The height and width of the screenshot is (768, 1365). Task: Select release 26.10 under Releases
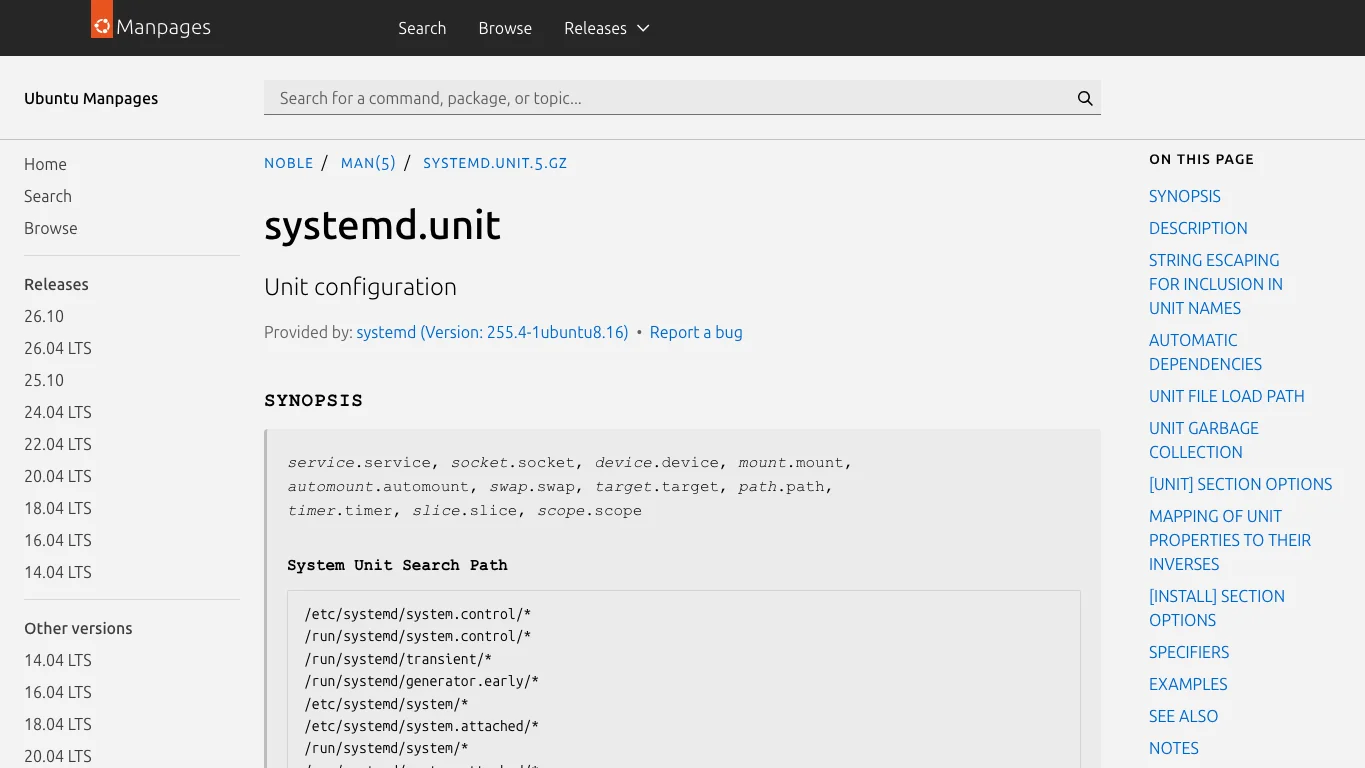click(x=44, y=316)
